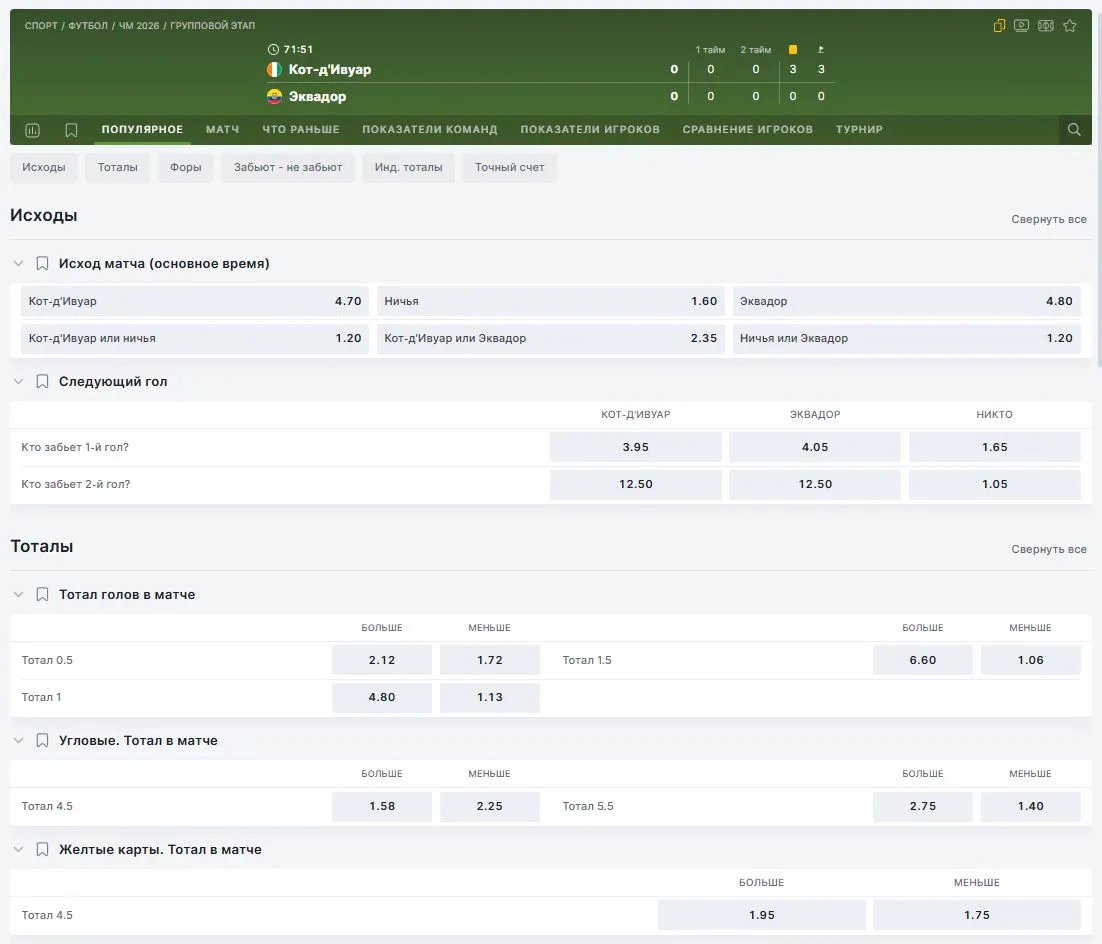Viewport: 1102px width, 944px height.
Task: Bookmark the Желтые карты. Тотал в матче market
Action: coord(42,850)
